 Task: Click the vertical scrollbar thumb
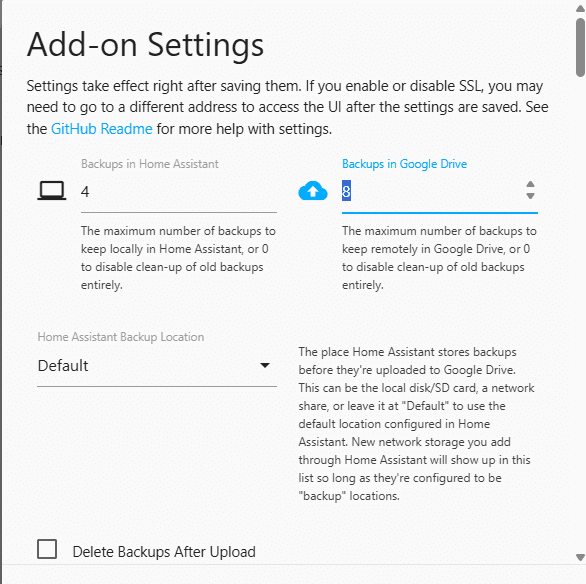pyautogui.click(x=580, y=47)
